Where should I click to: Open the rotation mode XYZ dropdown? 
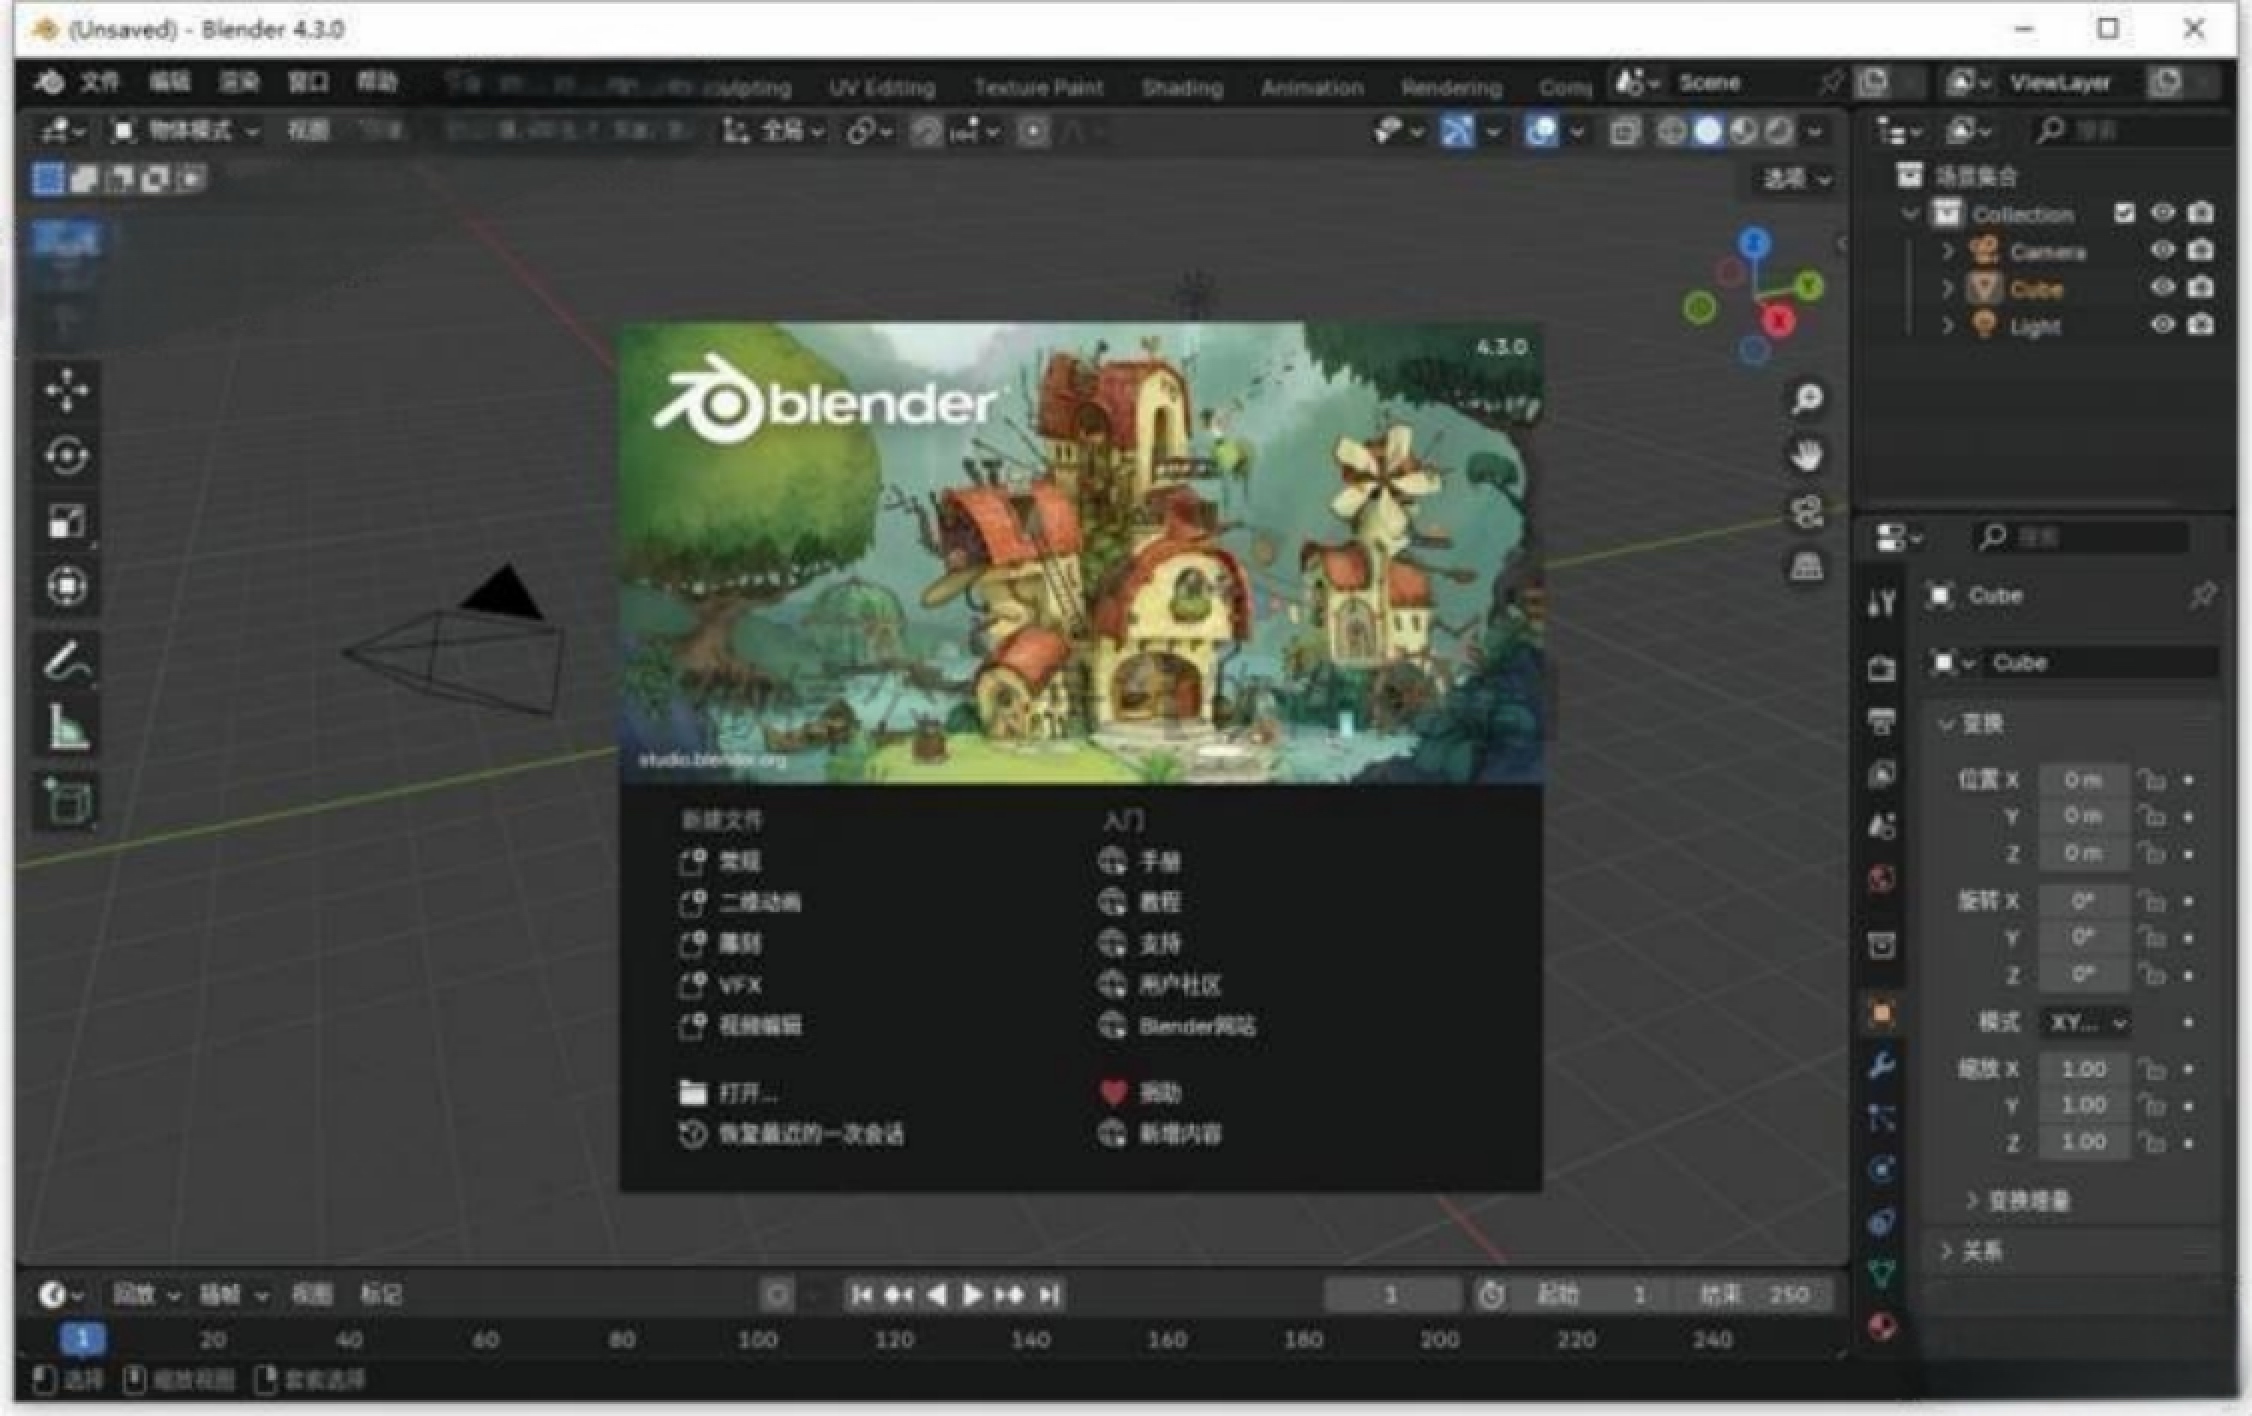[x=2085, y=1023]
